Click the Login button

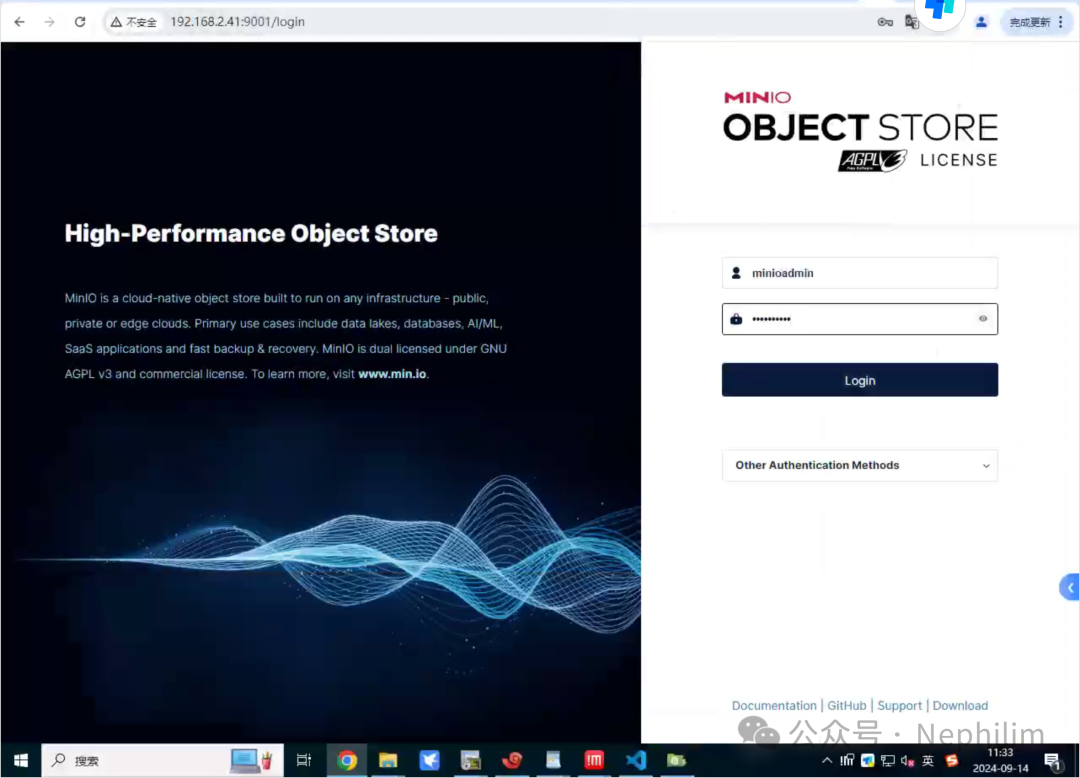tap(860, 380)
